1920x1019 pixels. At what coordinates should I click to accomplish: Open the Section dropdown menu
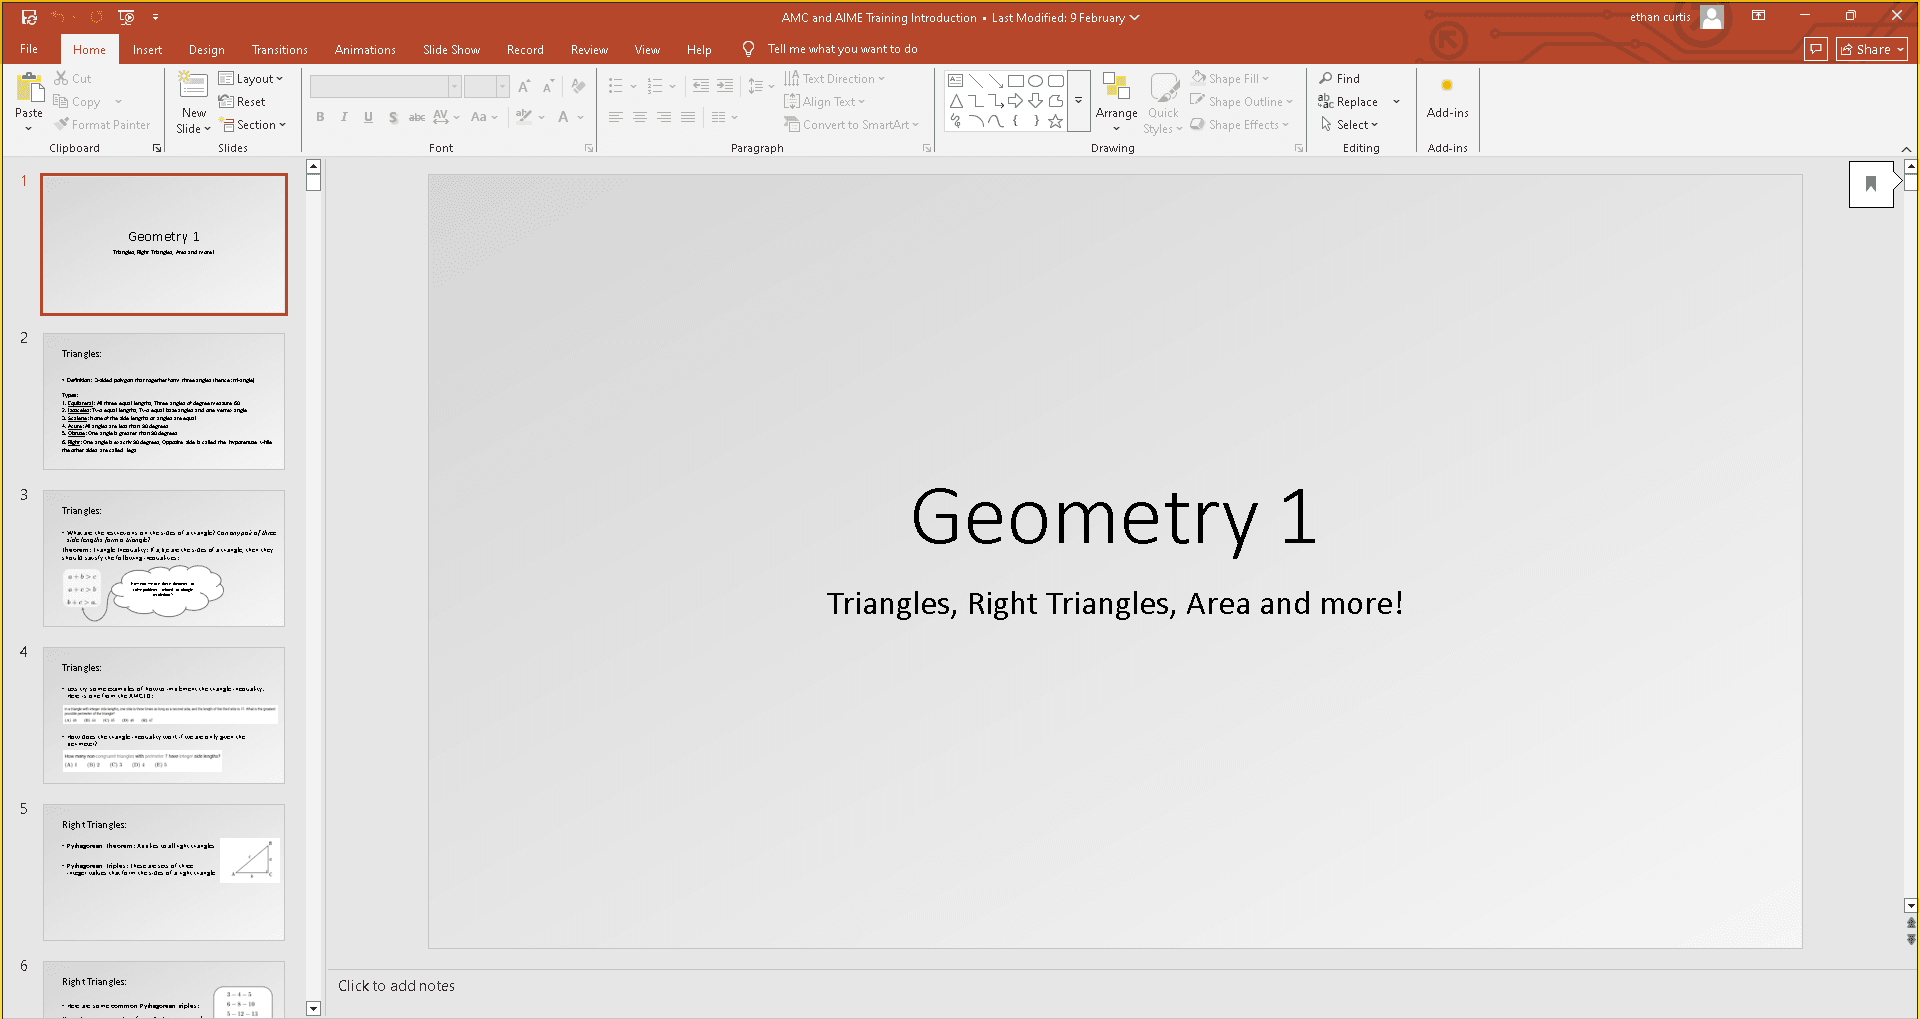click(x=253, y=125)
